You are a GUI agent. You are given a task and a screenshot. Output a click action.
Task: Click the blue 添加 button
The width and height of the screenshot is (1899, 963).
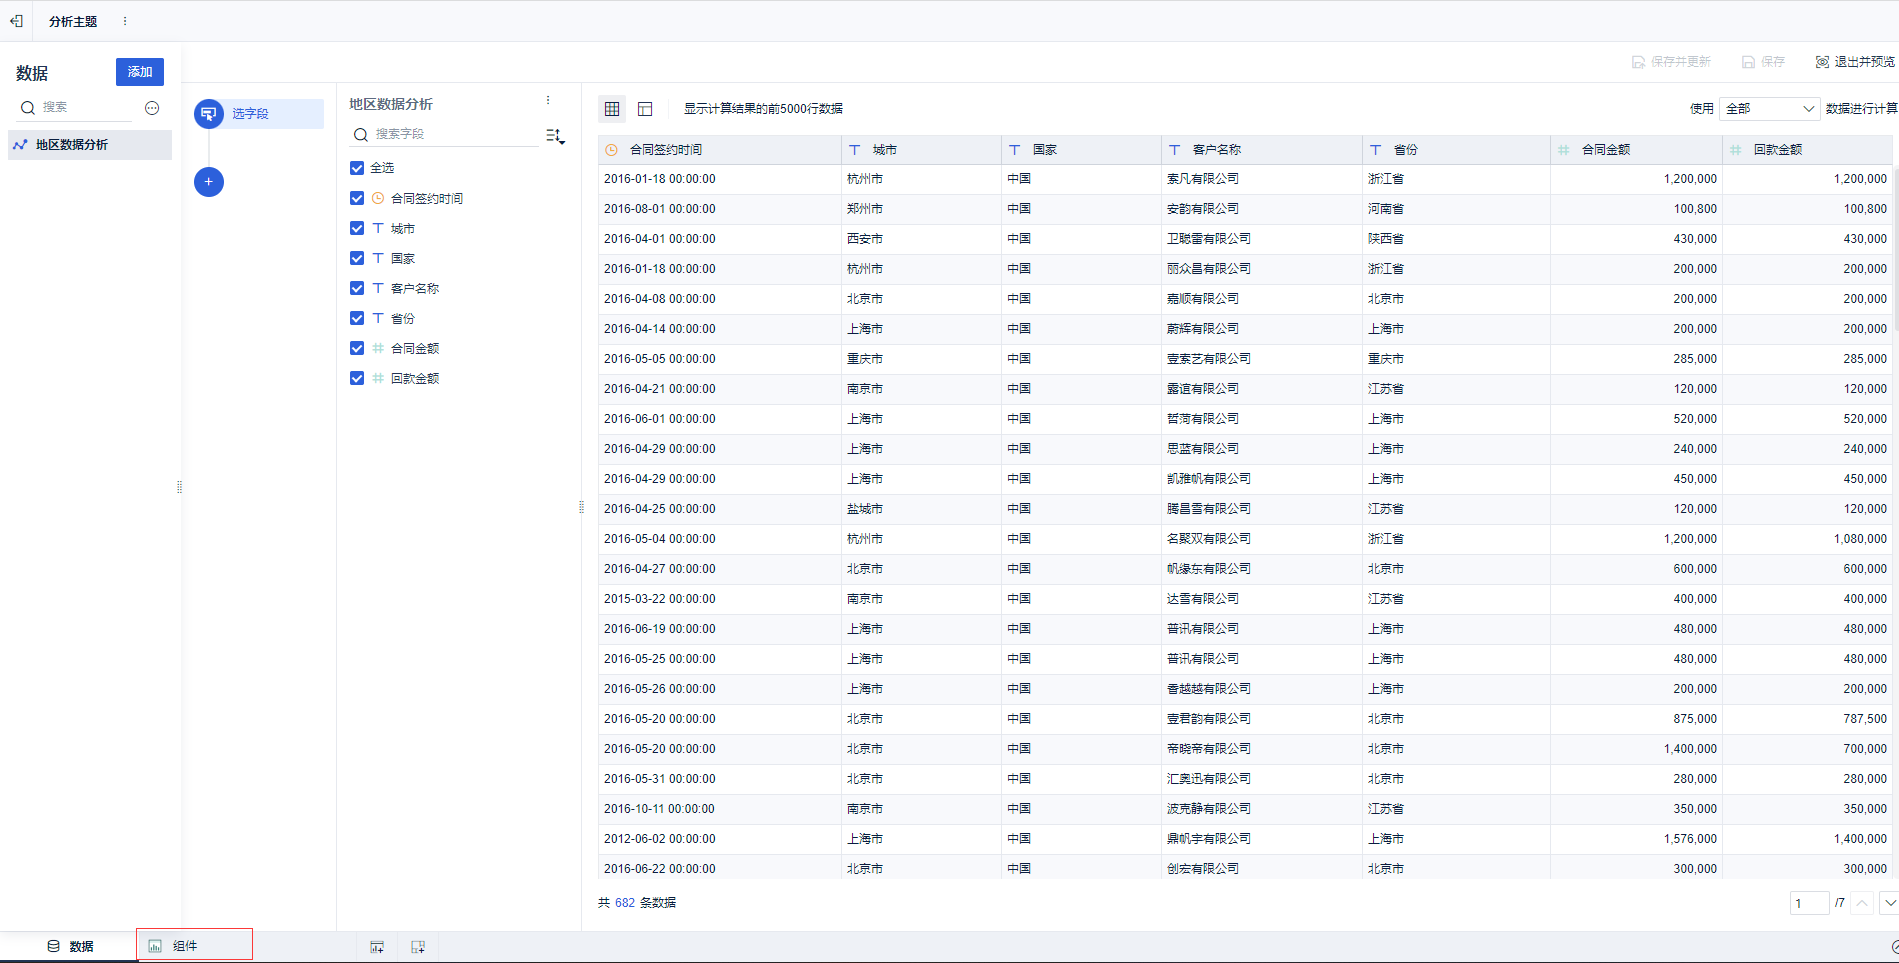(x=140, y=72)
